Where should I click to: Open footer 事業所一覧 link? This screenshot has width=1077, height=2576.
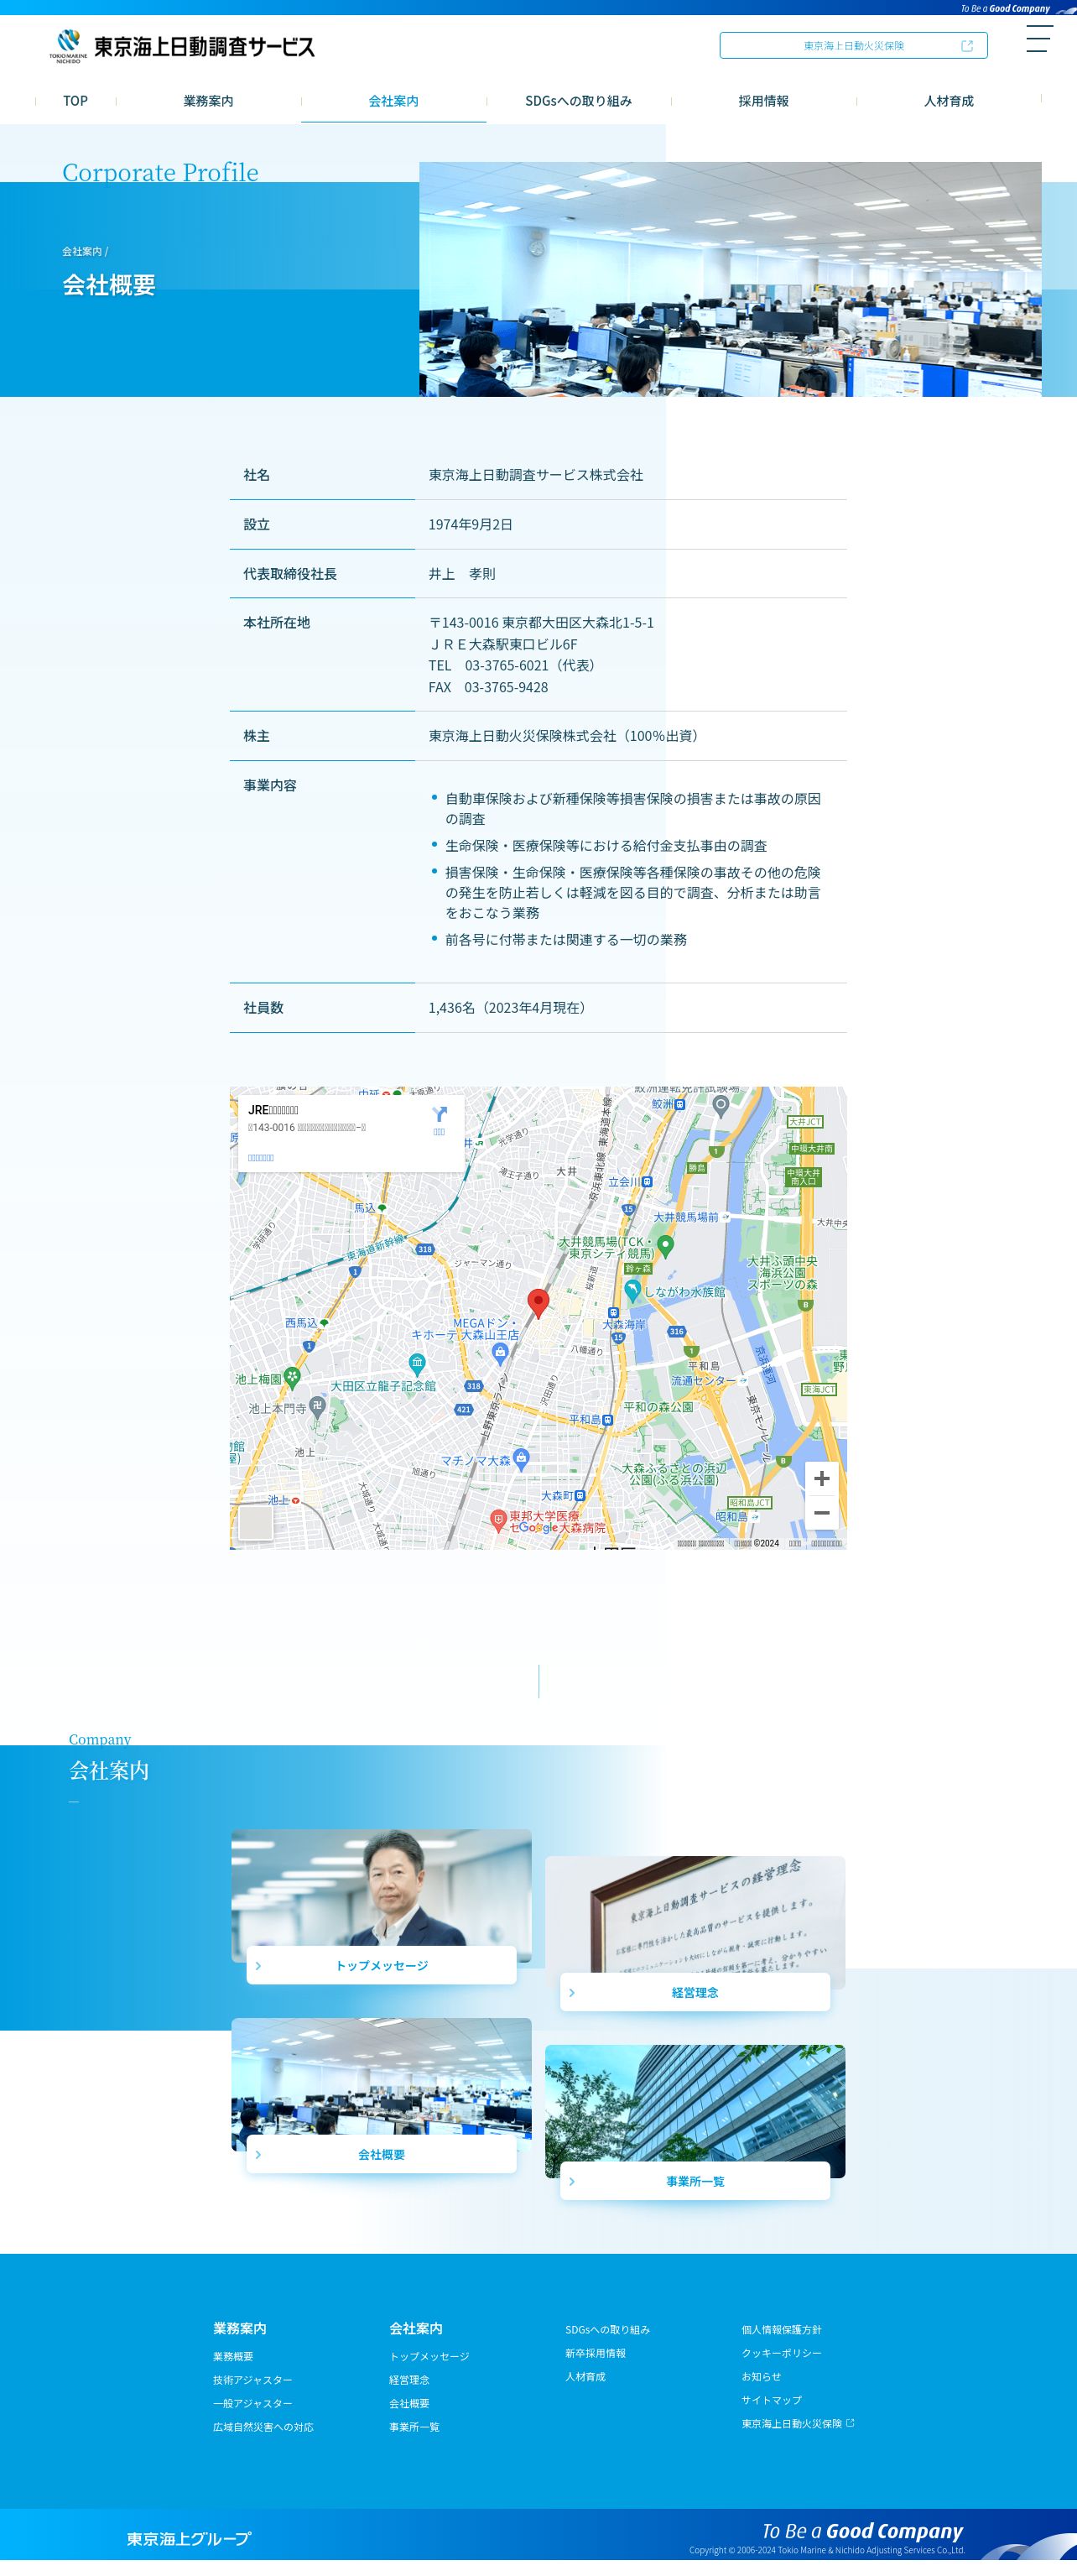pyautogui.click(x=414, y=2428)
